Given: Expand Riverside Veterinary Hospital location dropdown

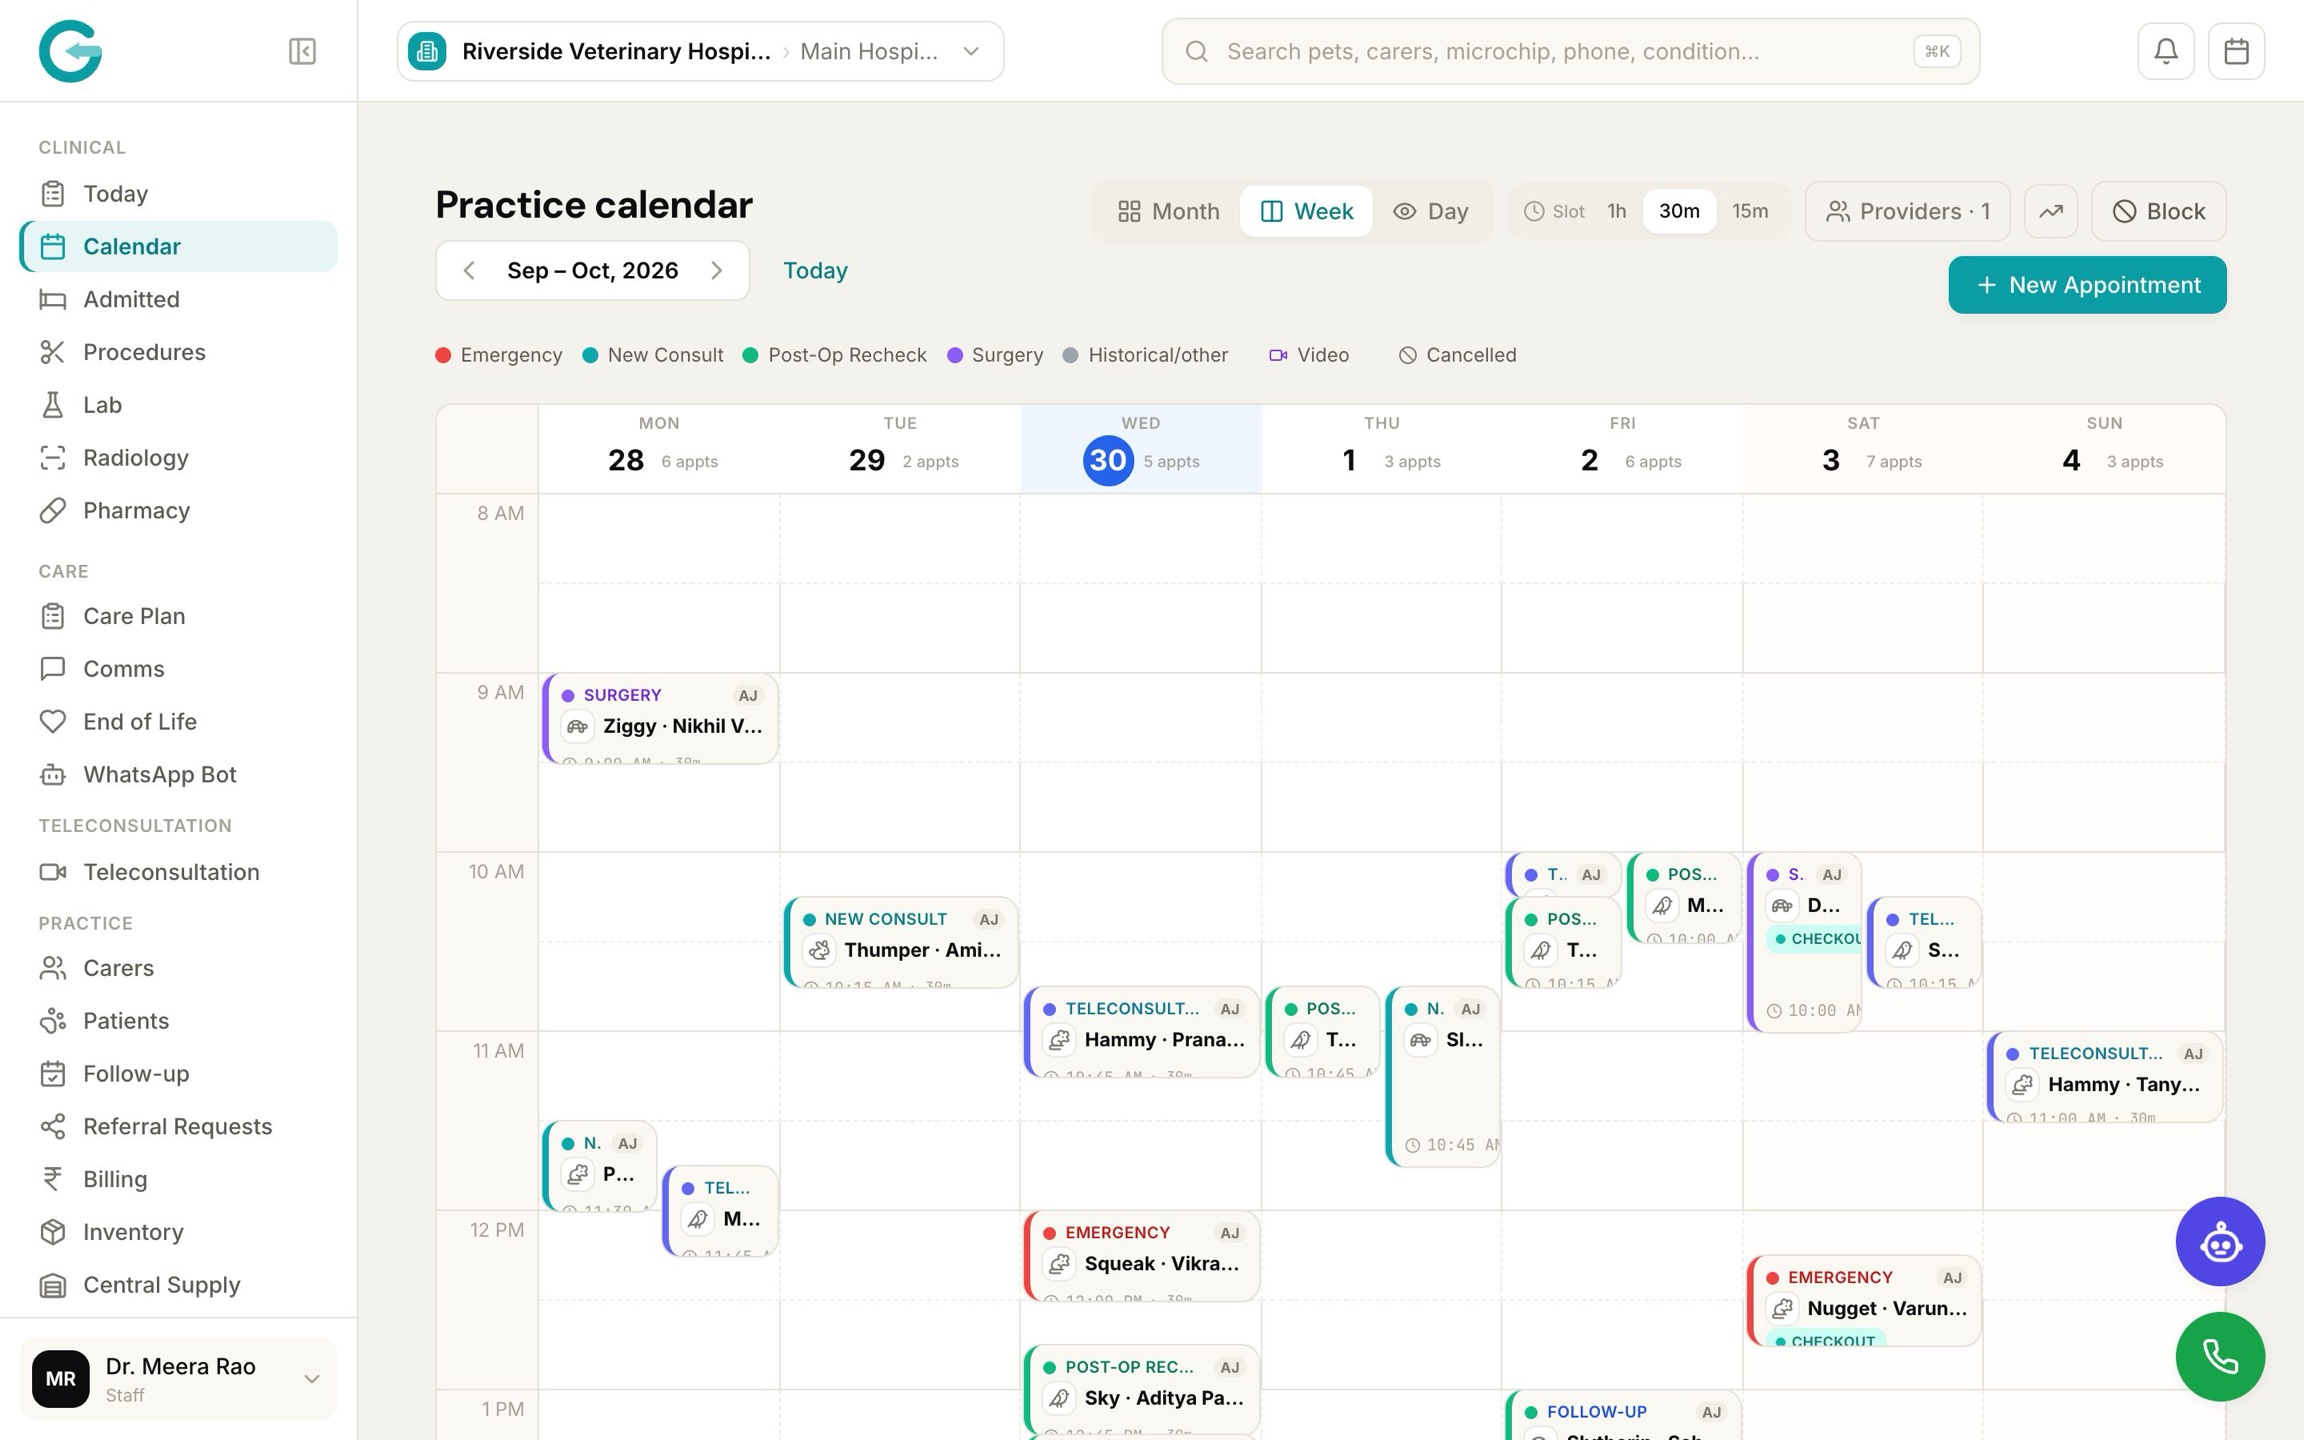Looking at the screenshot, I should [700, 51].
